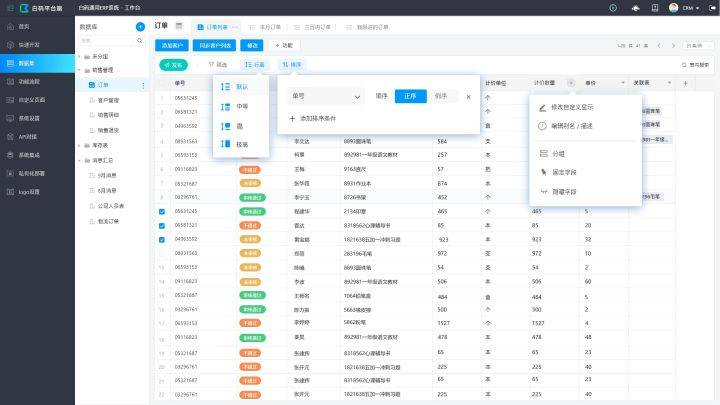Click the document icon beside the avatar

tap(655, 8)
